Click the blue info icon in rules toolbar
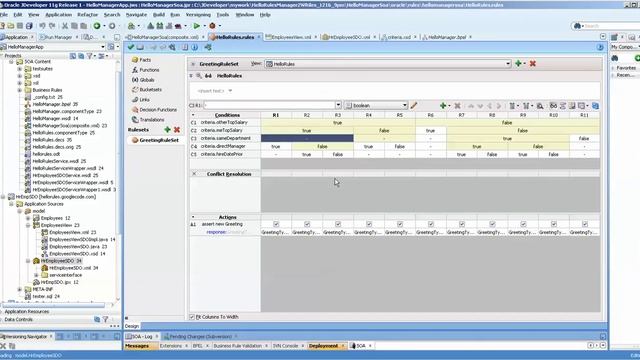Screen dimensions: 640x360 (x=195, y=47)
